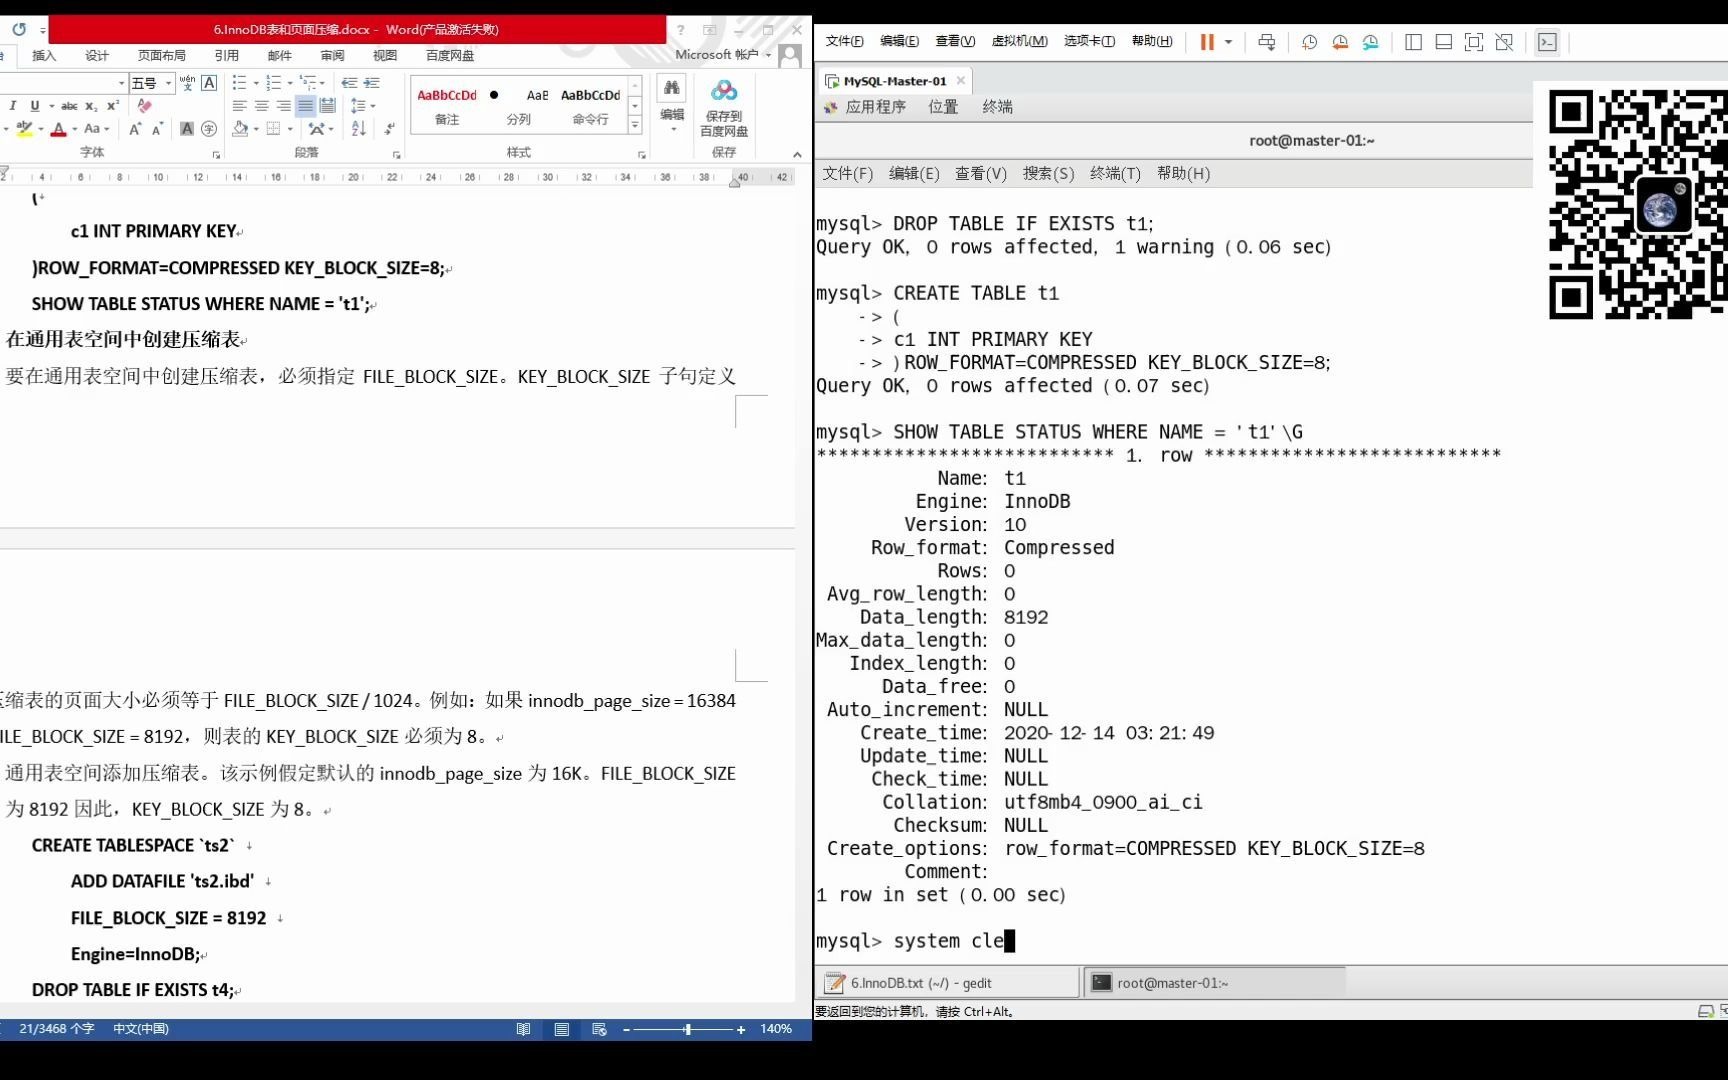Click plus on the Word zoom slider

pyautogui.click(x=740, y=1028)
